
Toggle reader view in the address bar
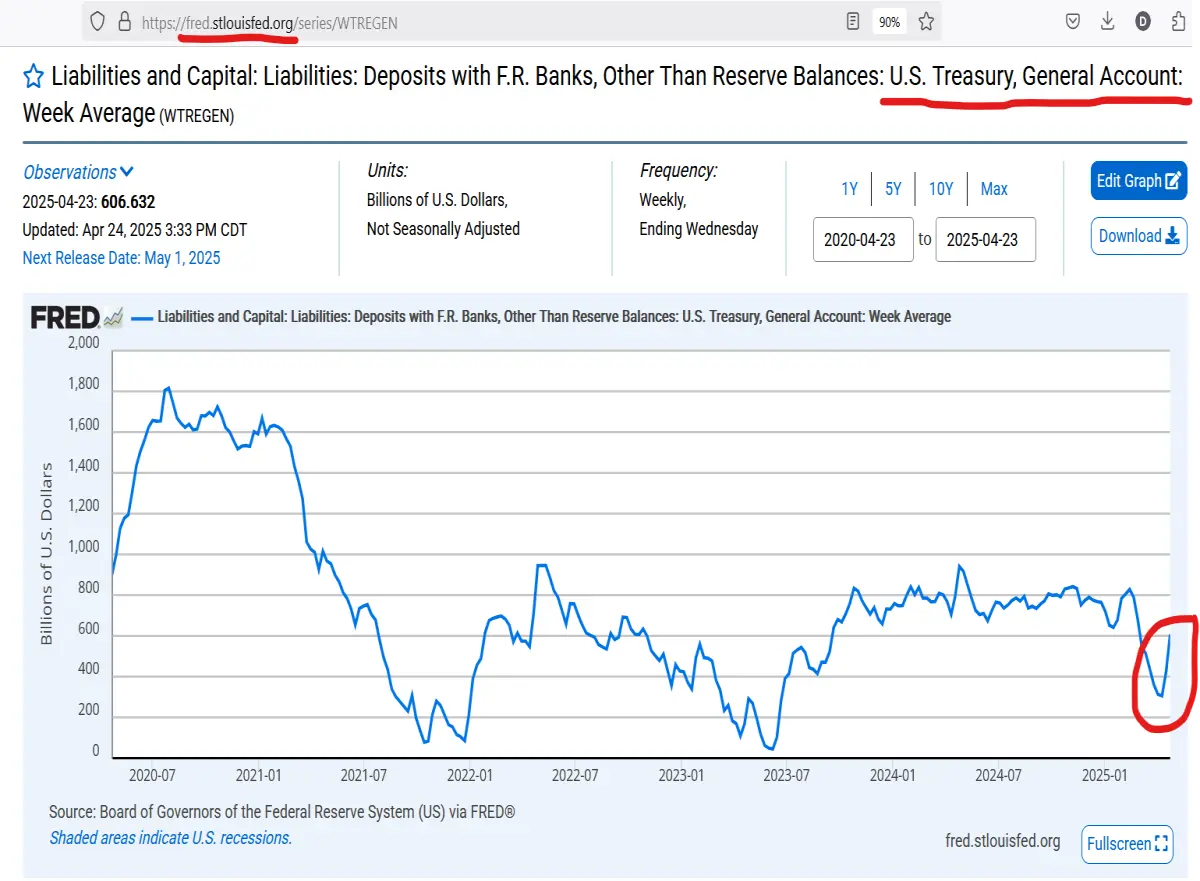point(853,21)
